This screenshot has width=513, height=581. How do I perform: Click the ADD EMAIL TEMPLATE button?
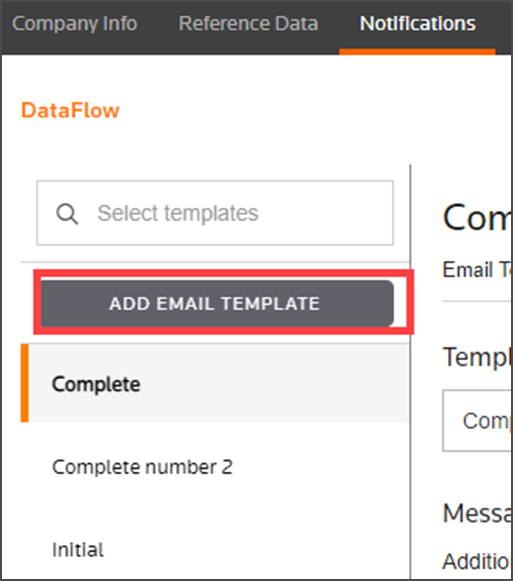point(217,303)
